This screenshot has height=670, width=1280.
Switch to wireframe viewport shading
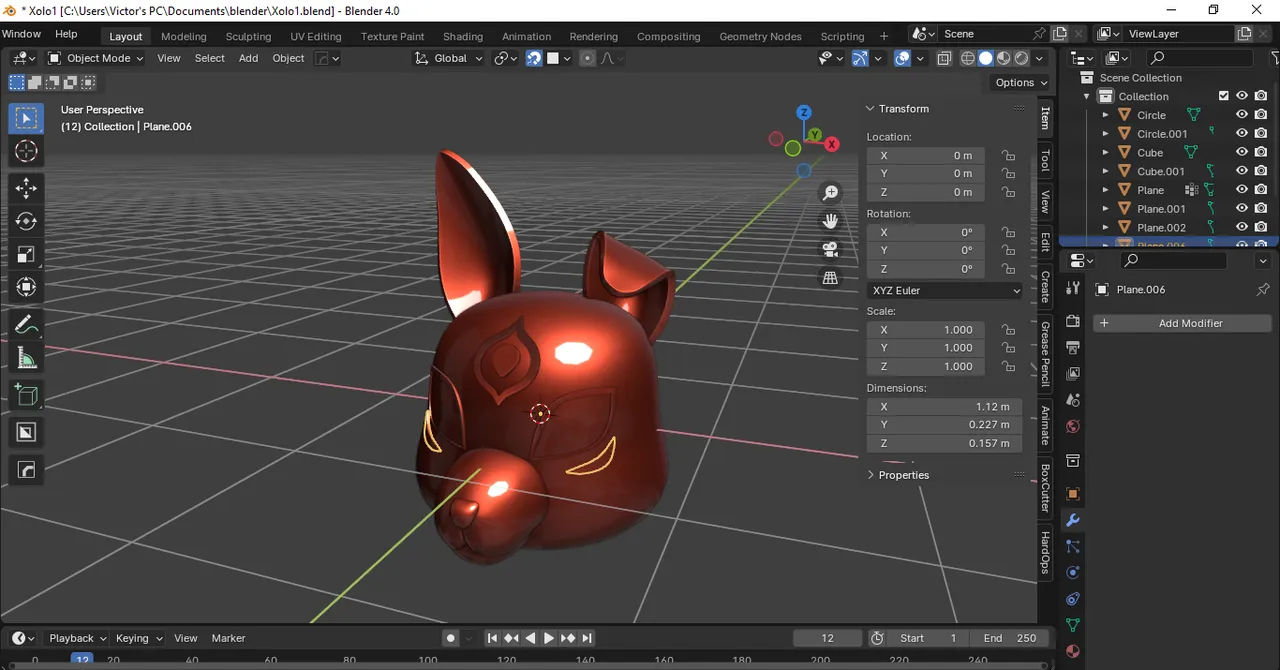tap(967, 58)
